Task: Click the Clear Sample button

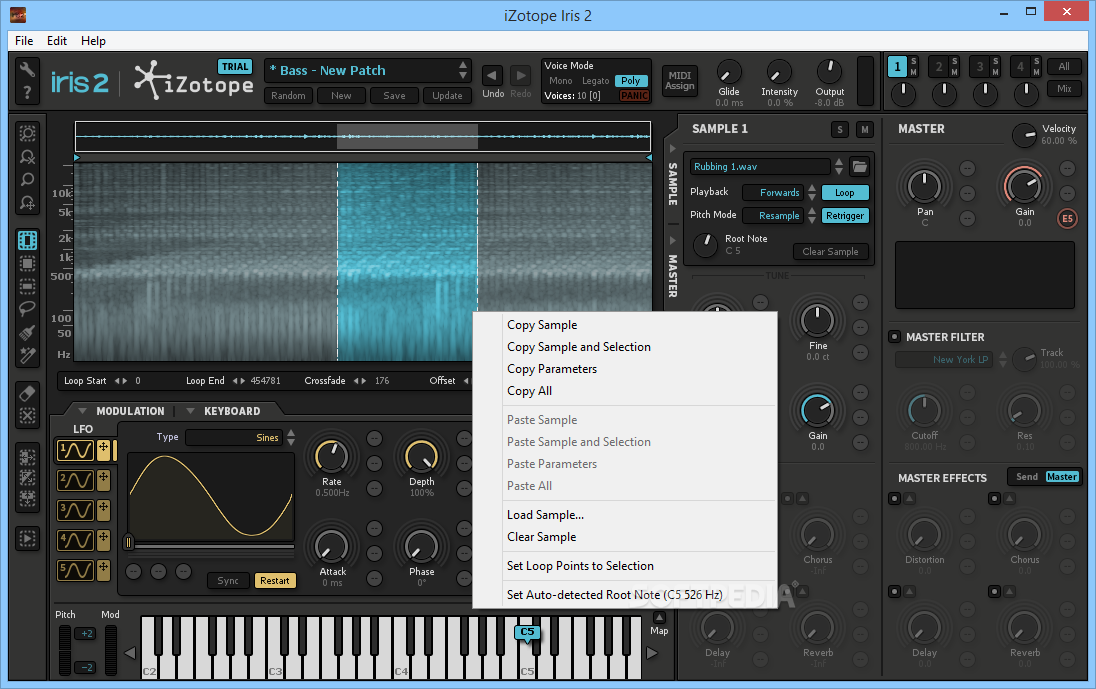Action: (830, 252)
